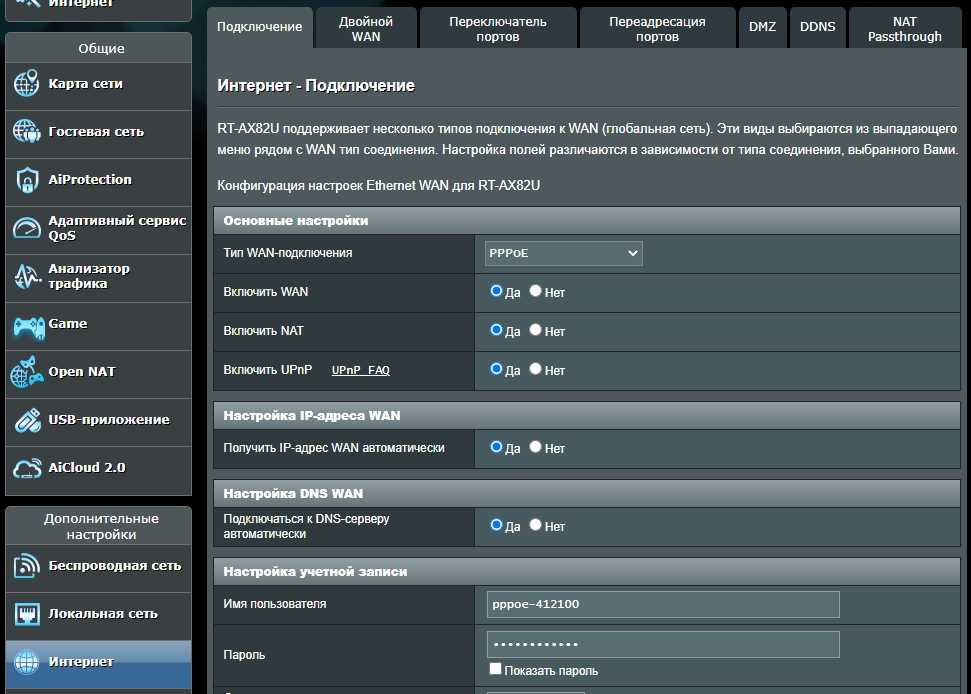Open the USB-приложение icon
The width and height of the screenshot is (971, 694).
pos(28,420)
